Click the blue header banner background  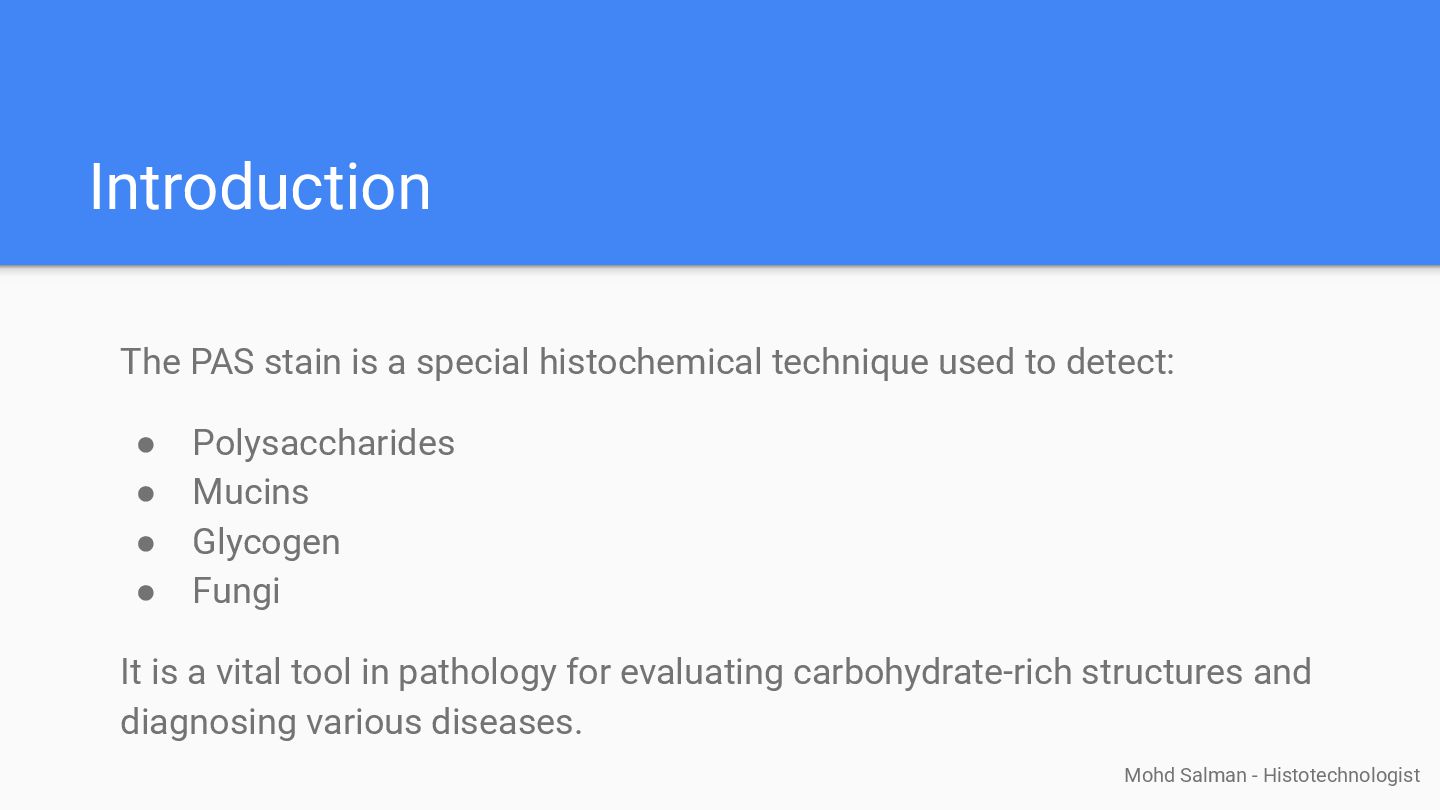pyautogui.click(x=900, y=100)
